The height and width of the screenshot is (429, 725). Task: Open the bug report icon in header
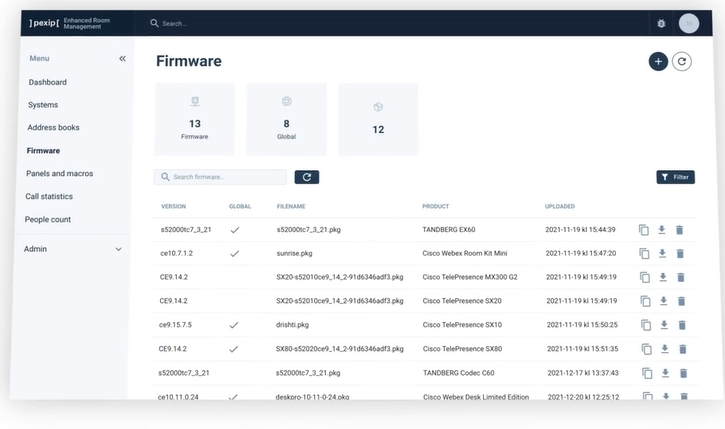tap(661, 23)
